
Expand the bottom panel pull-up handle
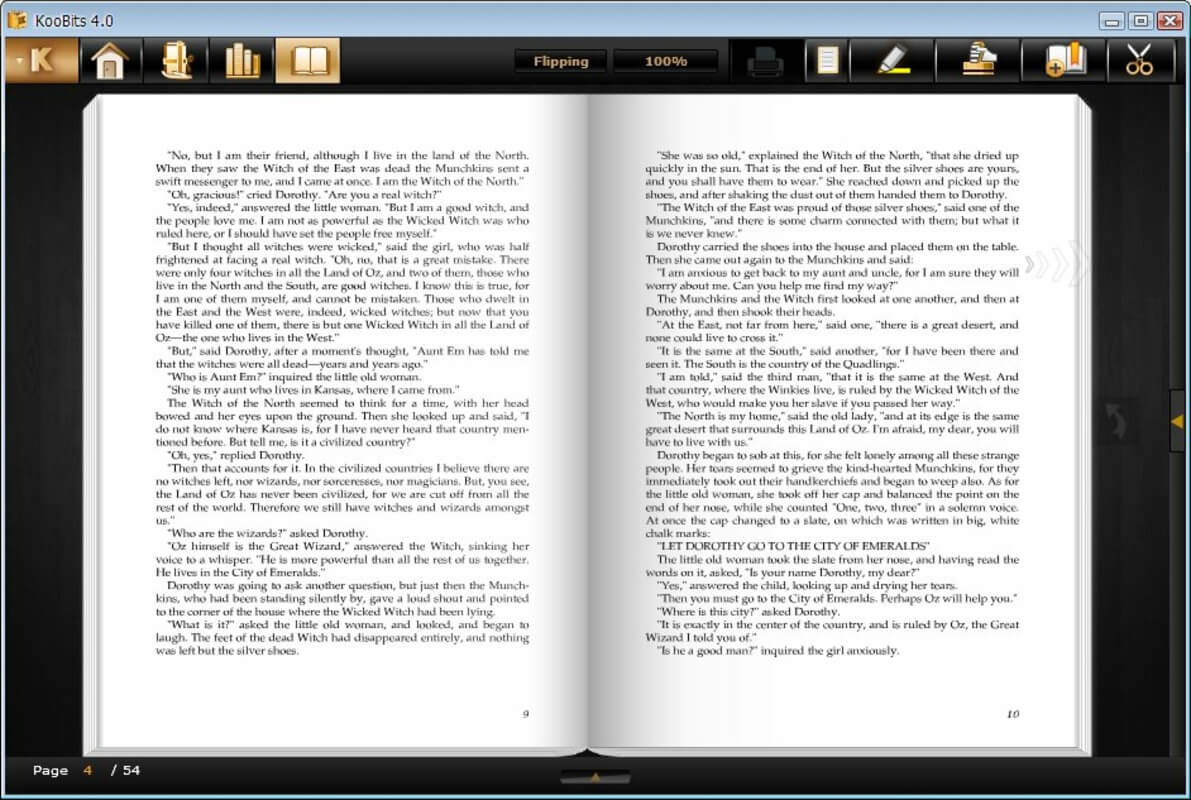(595, 776)
